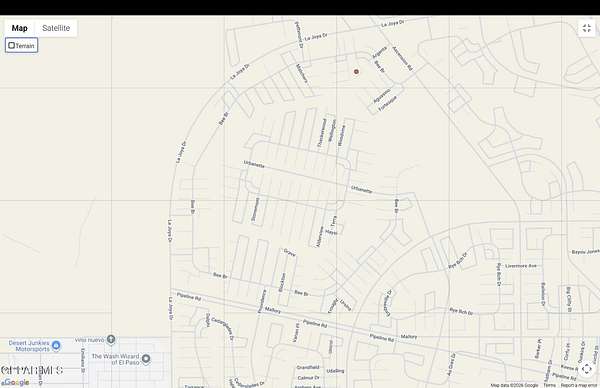Click the red property location marker
This screenshot has height=388, width=600.
click(356, 72)
